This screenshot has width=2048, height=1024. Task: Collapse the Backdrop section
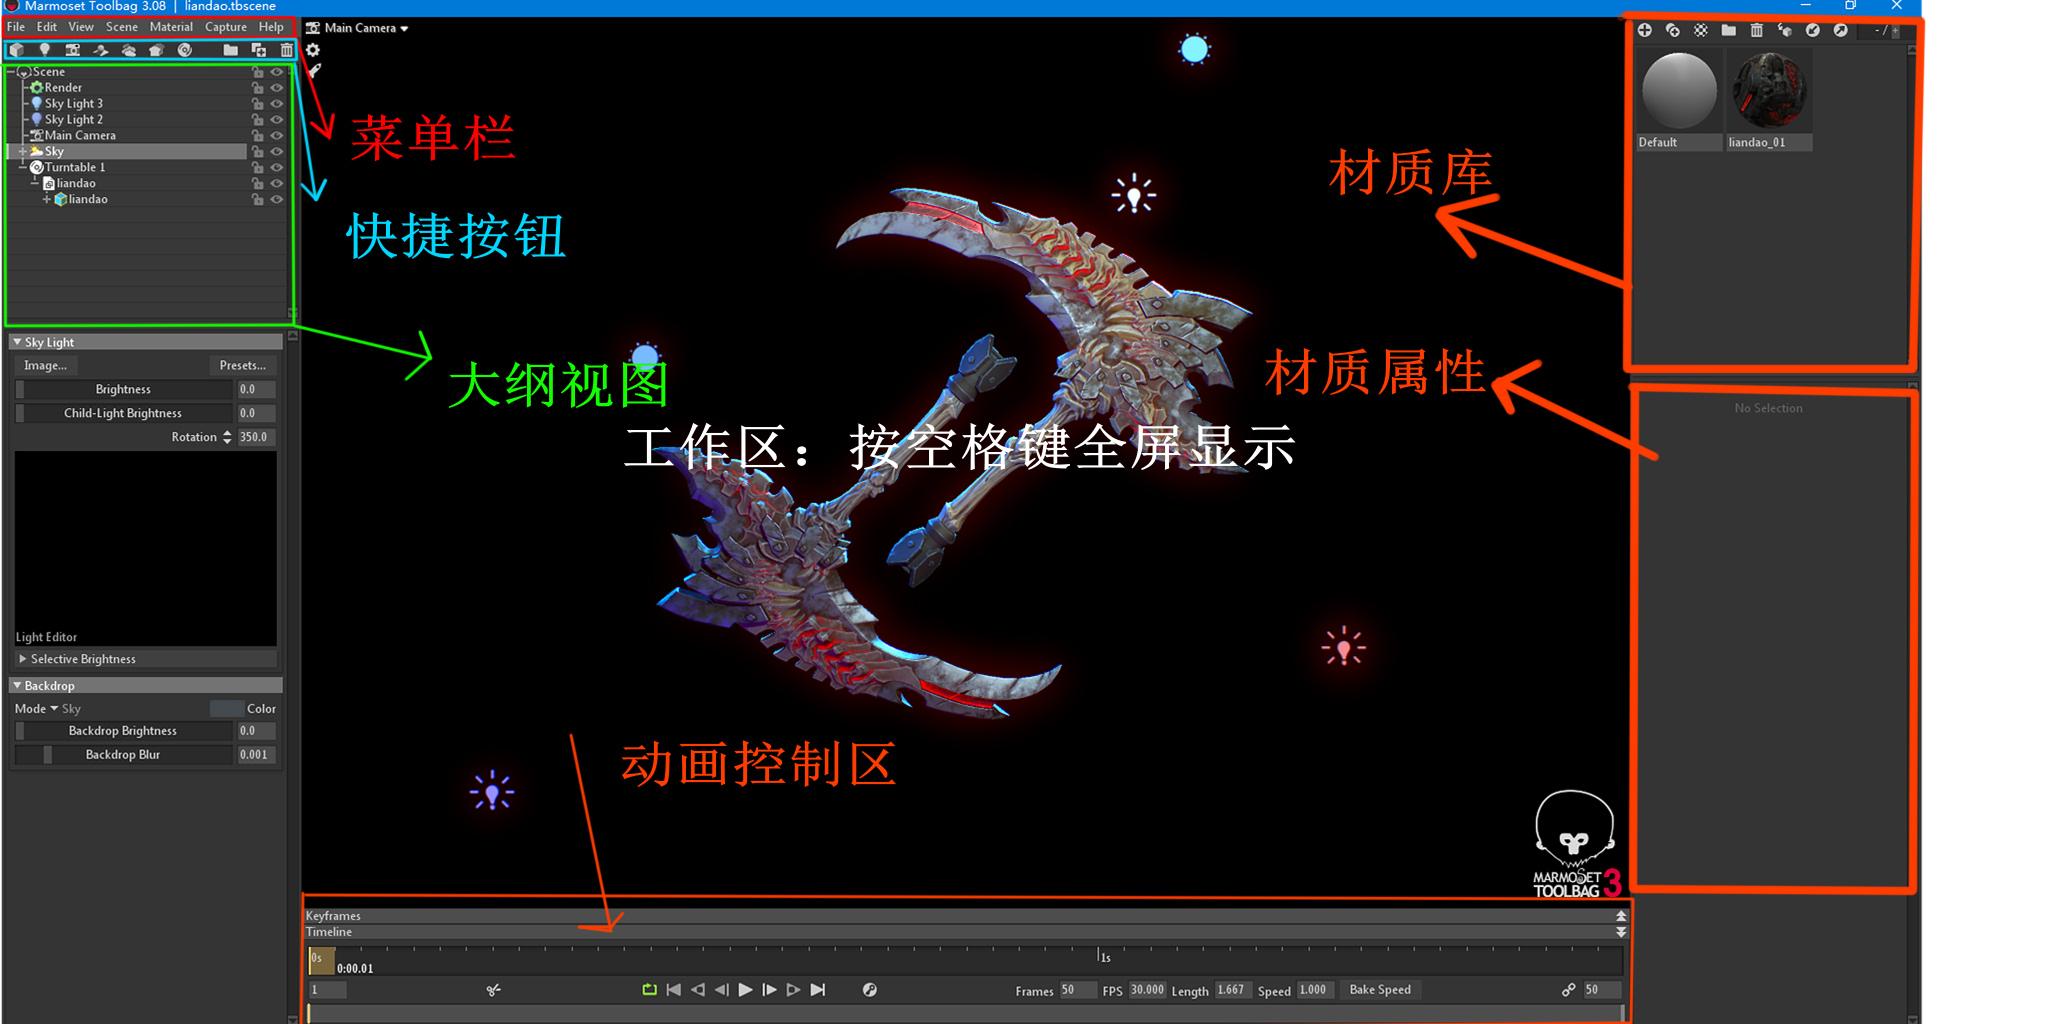coord(146,686)
